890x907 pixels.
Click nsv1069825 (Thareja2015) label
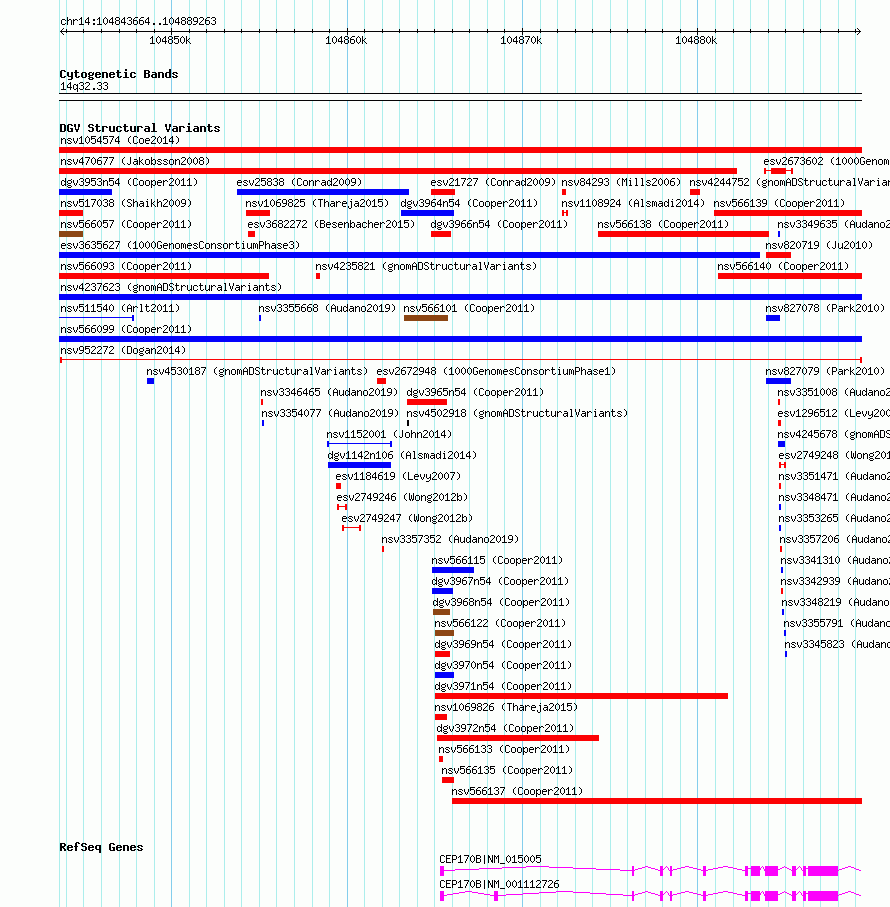pyautogui.click(x=317, y=204)
